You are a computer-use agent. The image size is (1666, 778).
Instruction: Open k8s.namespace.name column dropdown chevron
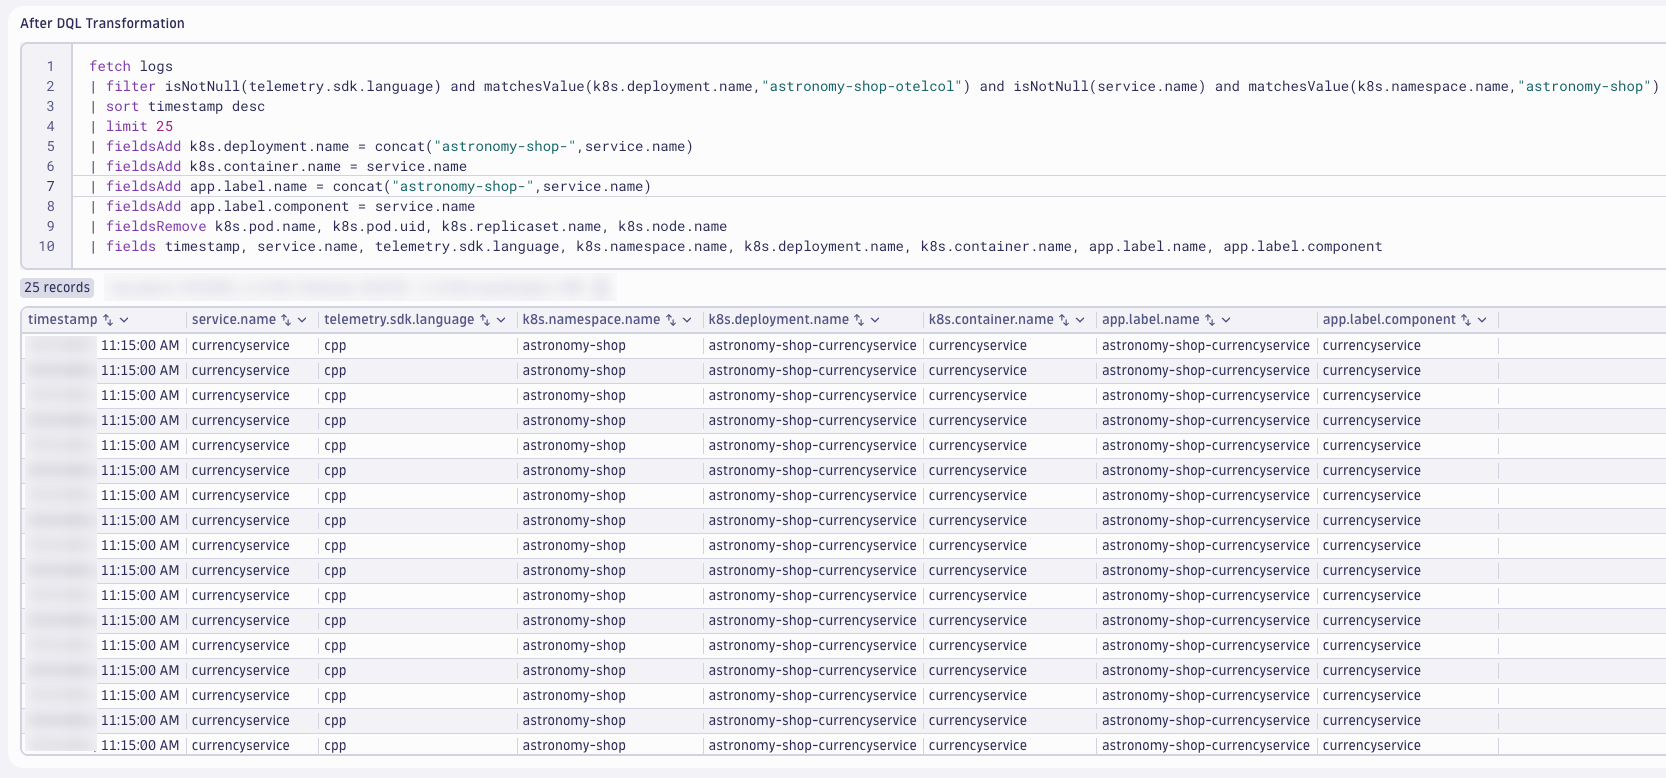(687, 320)
